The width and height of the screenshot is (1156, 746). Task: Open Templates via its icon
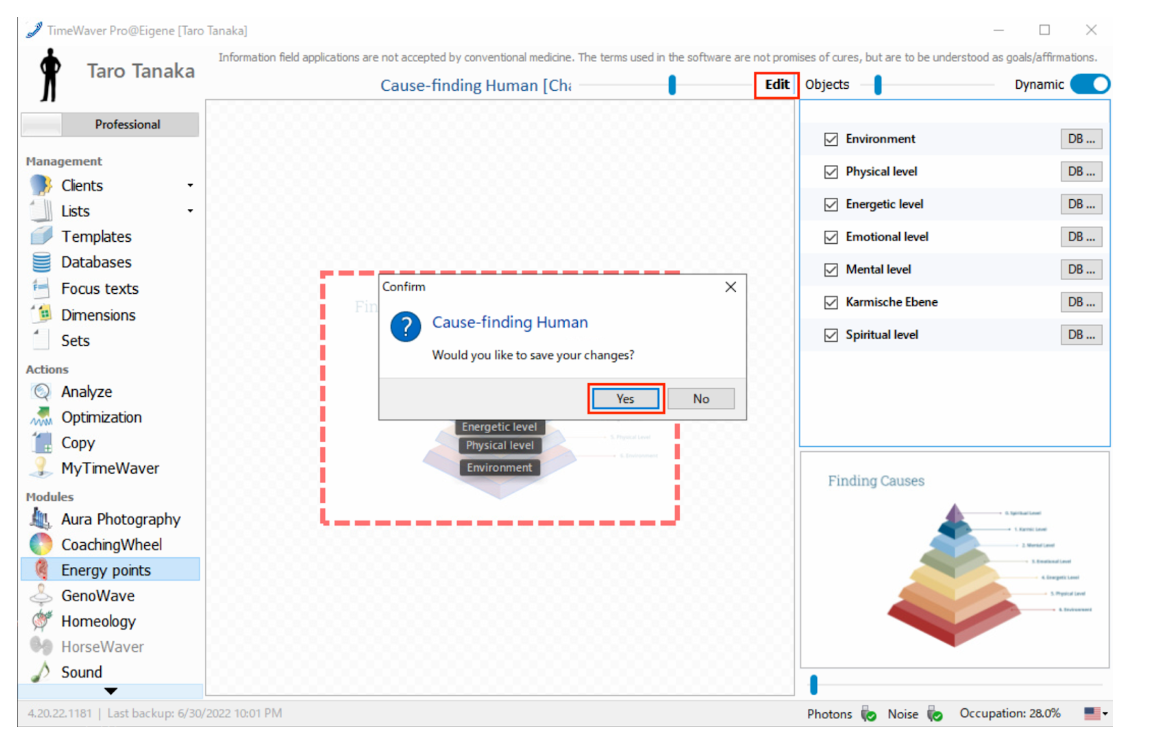(41, 236)
